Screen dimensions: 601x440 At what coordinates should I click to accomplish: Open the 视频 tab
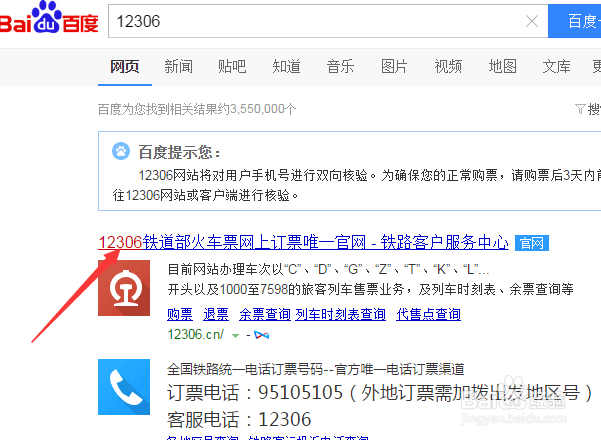[x=448, y=67]
